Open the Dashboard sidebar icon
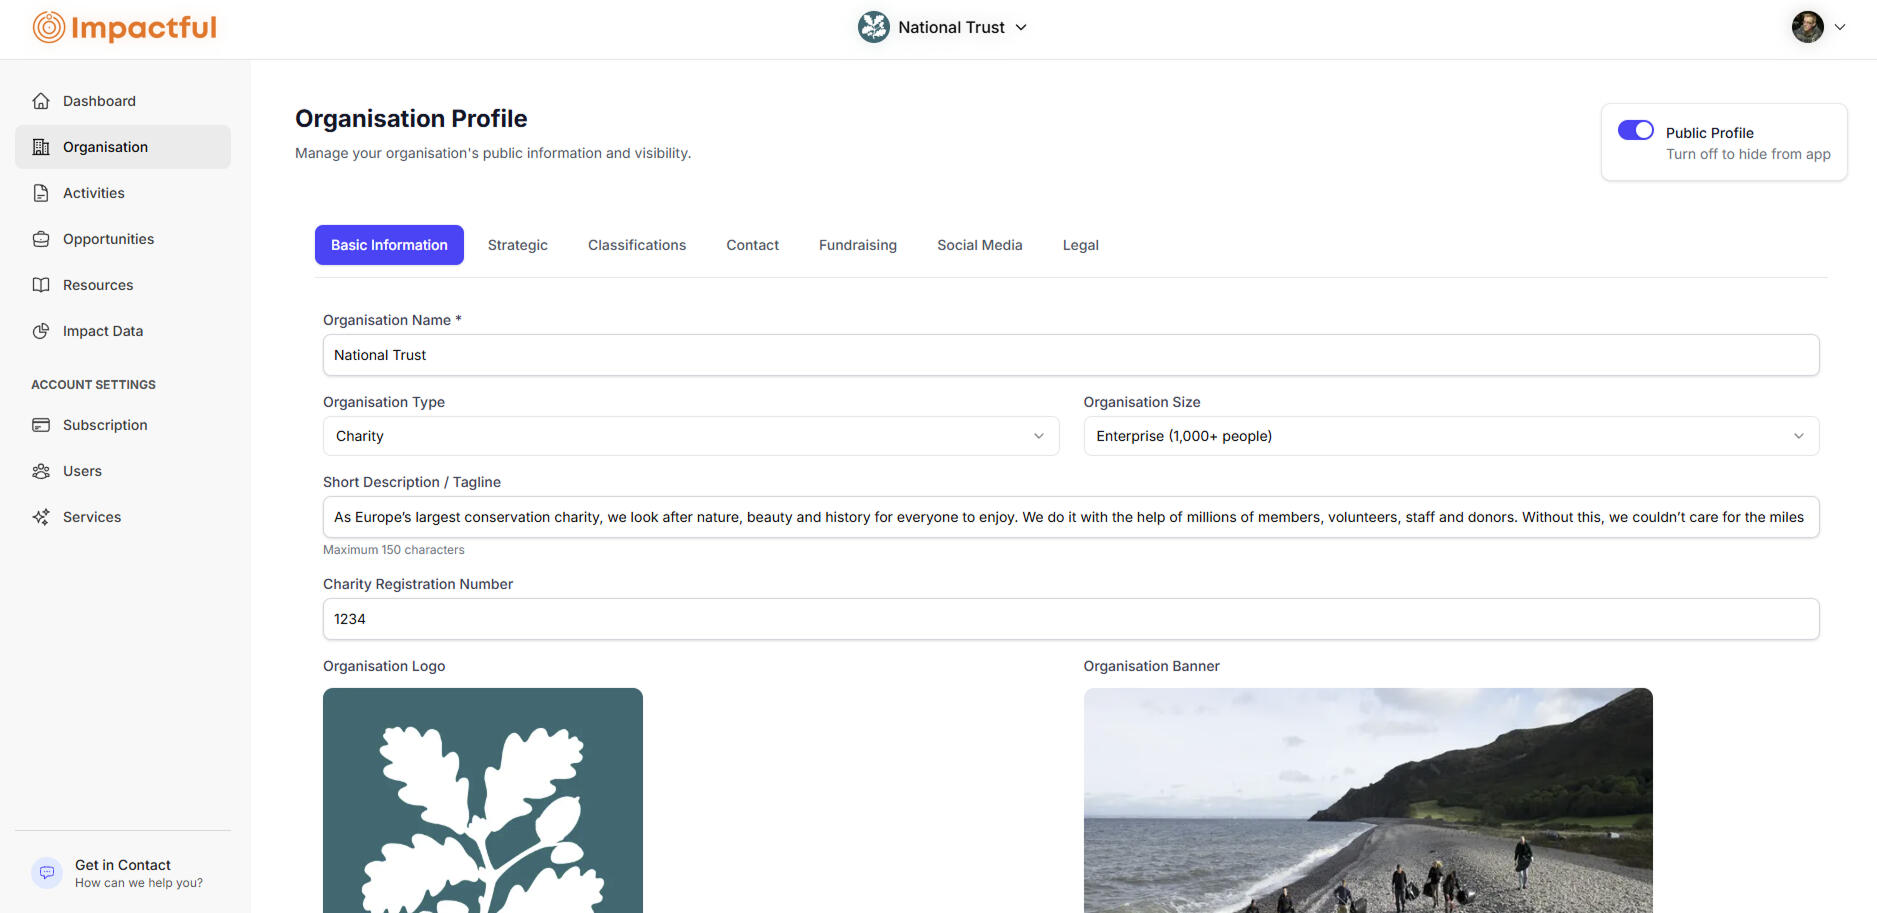Image resolution: width=1877 pixels, height=913 pixels. (x=41, y=100)
